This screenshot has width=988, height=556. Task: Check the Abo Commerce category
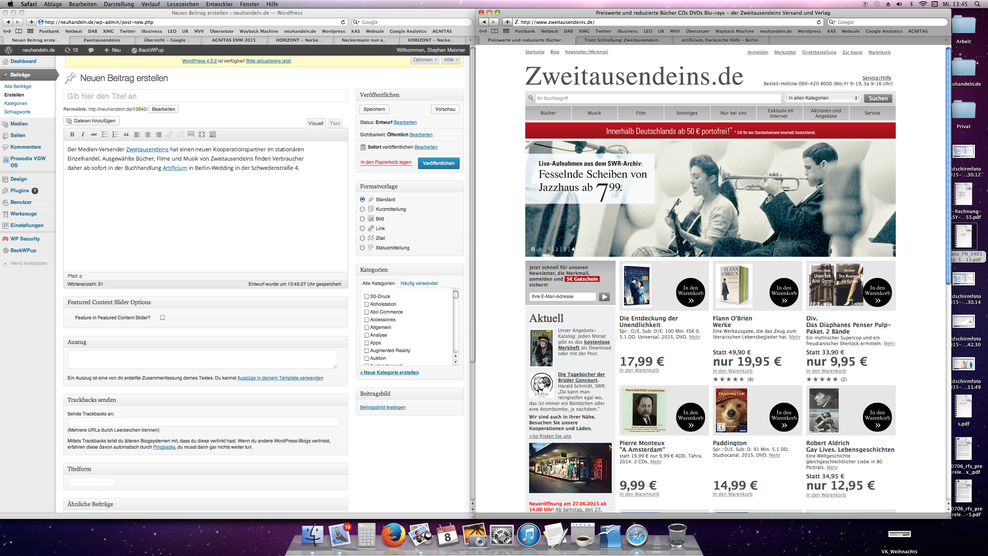click(366, 312)
